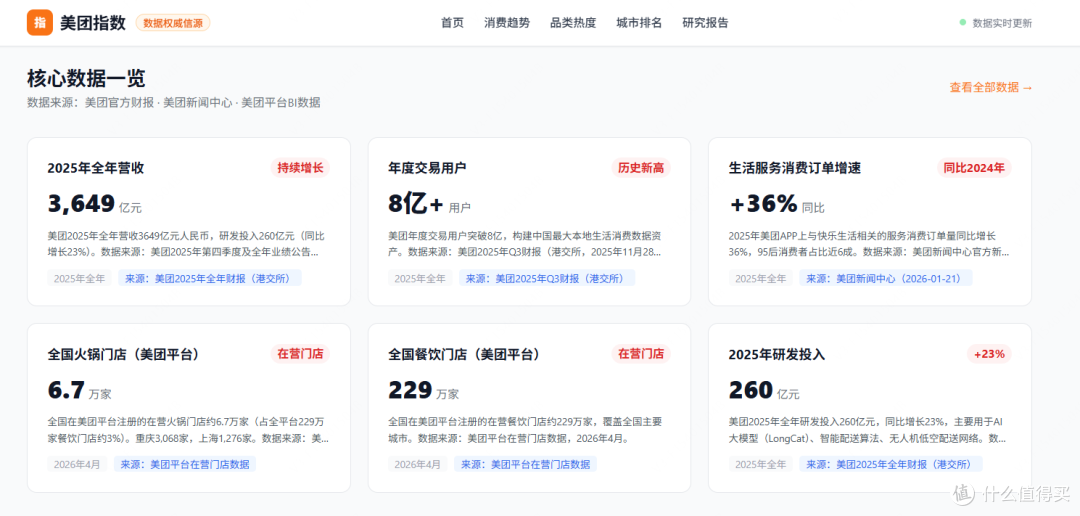Click the 历史新高 tag
Screen dimensions: 1080x516
tap(641, 167)
